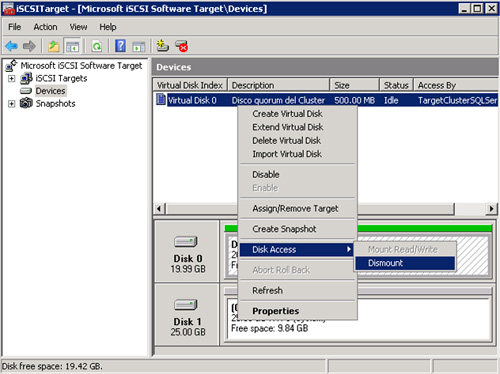Expand the iSCSI Targets tree node
The width and height of the screenshot is (500, 374).
[12, 79]
